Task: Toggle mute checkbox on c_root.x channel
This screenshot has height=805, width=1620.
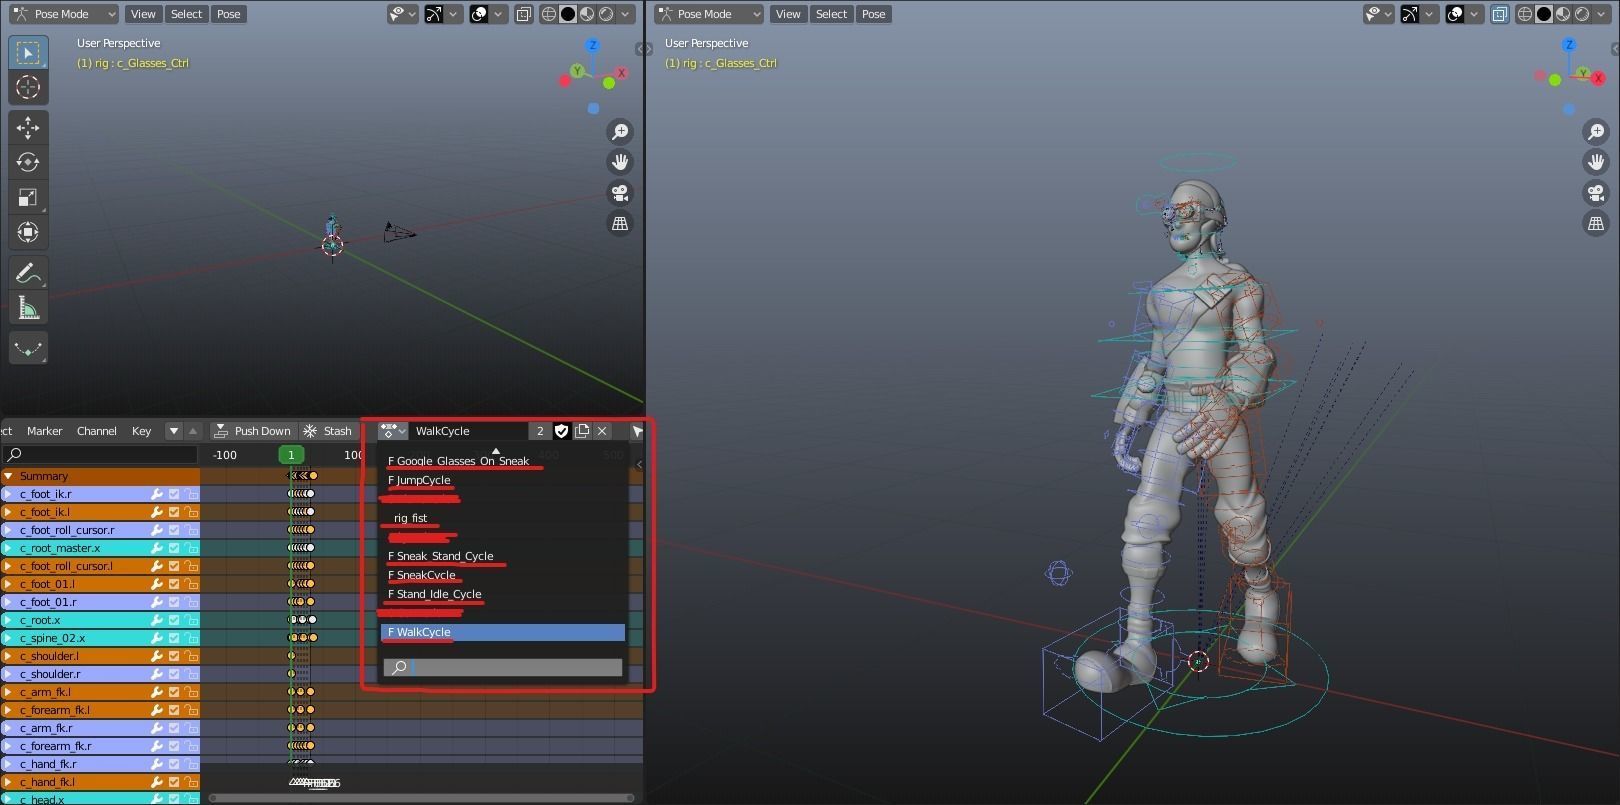Action: pos(174,620)
